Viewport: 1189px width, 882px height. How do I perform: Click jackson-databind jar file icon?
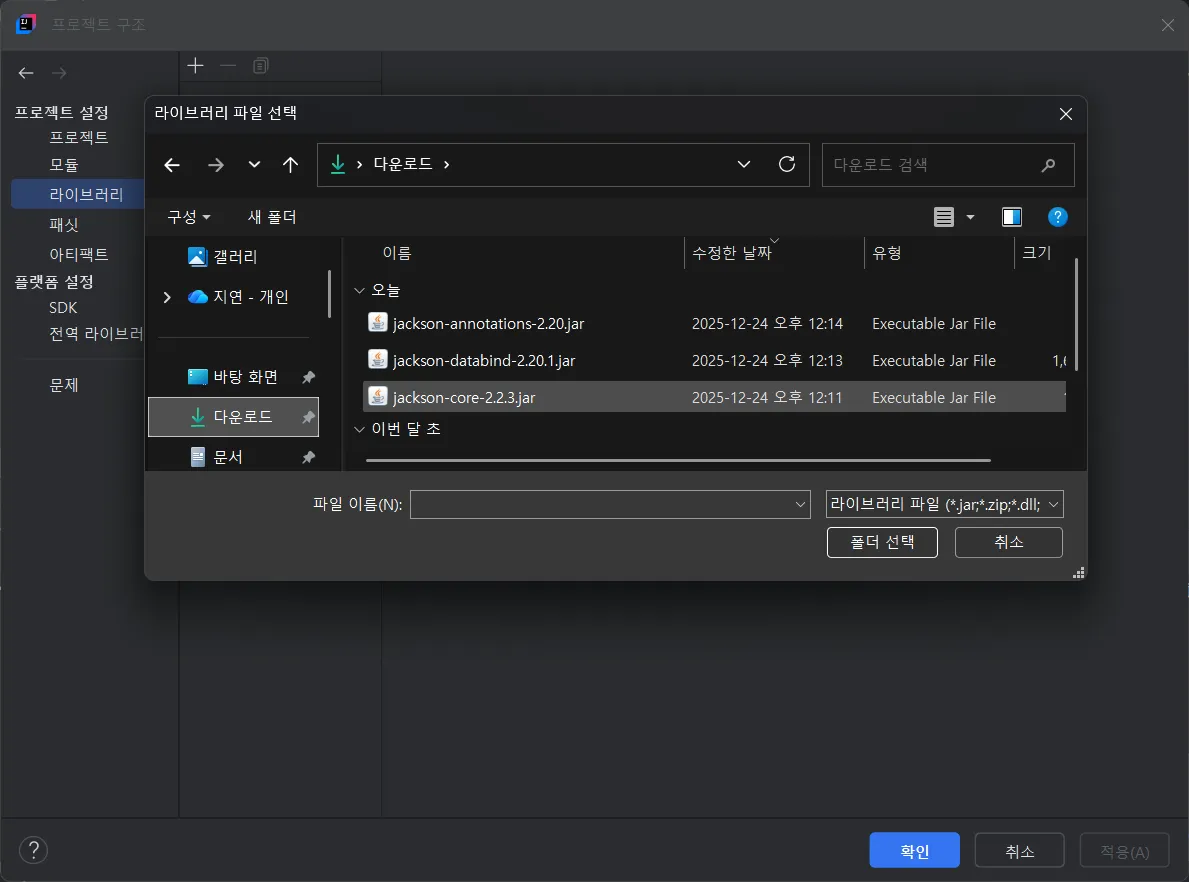tap(378, 359)
